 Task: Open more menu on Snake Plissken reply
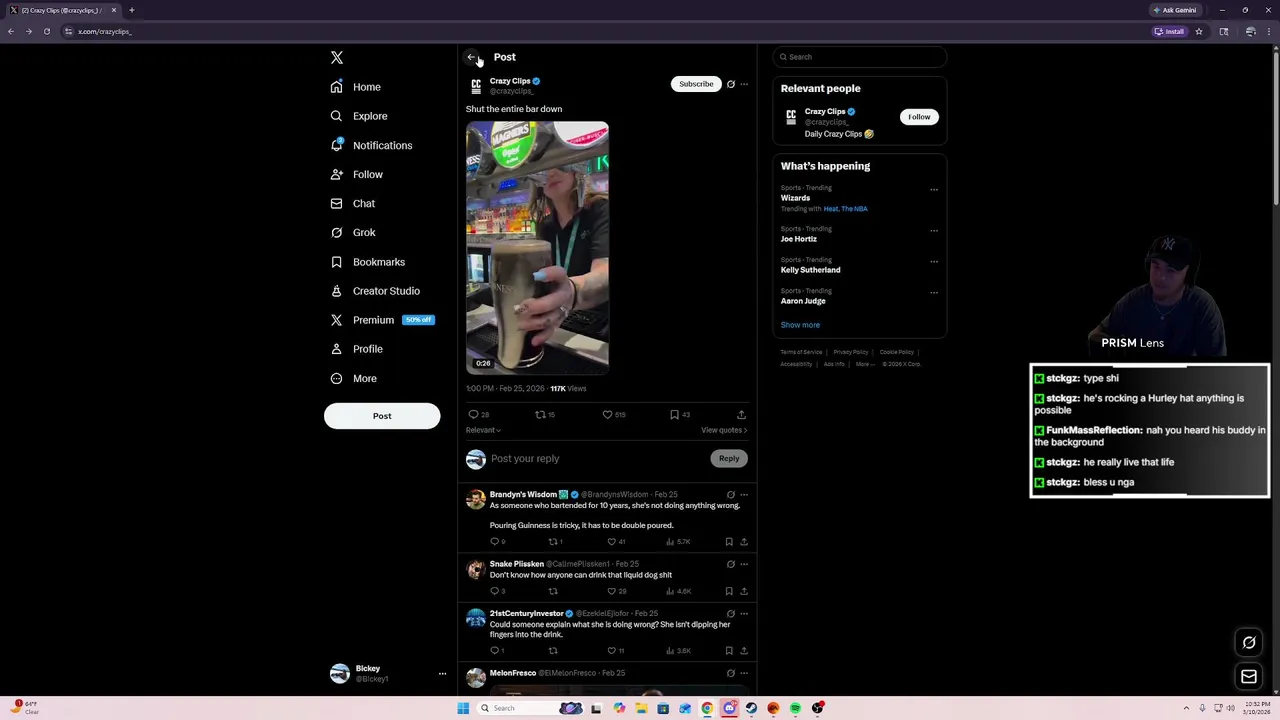(744, 564)
